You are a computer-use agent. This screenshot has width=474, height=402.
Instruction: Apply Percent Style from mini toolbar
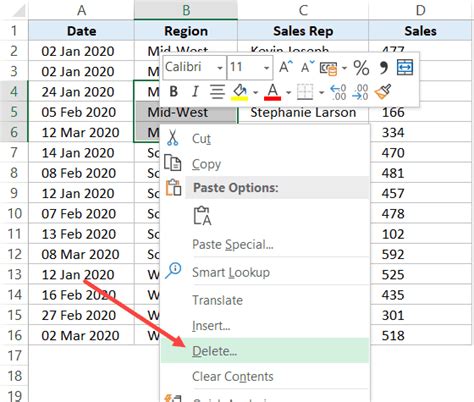tap(361, 68)
